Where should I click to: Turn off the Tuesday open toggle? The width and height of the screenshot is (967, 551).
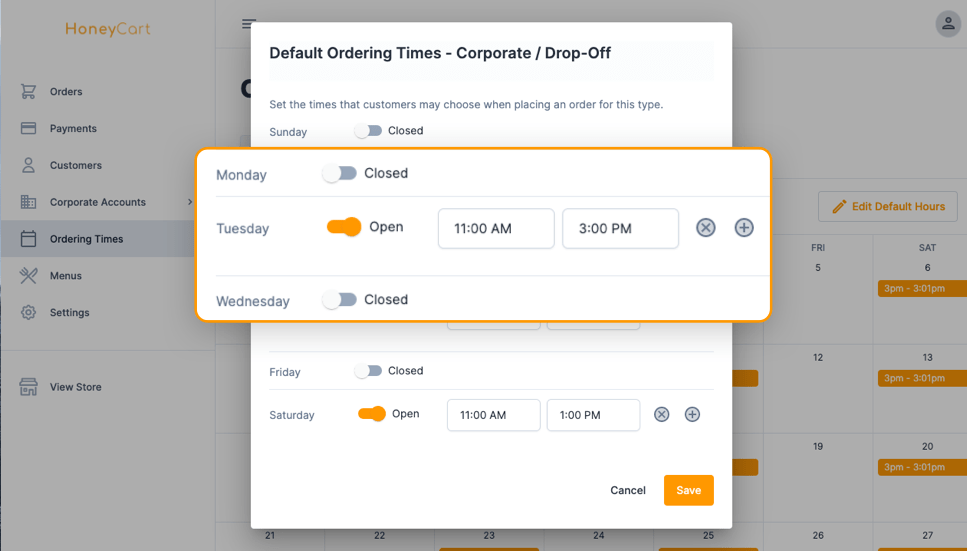(x=344, y=226)
